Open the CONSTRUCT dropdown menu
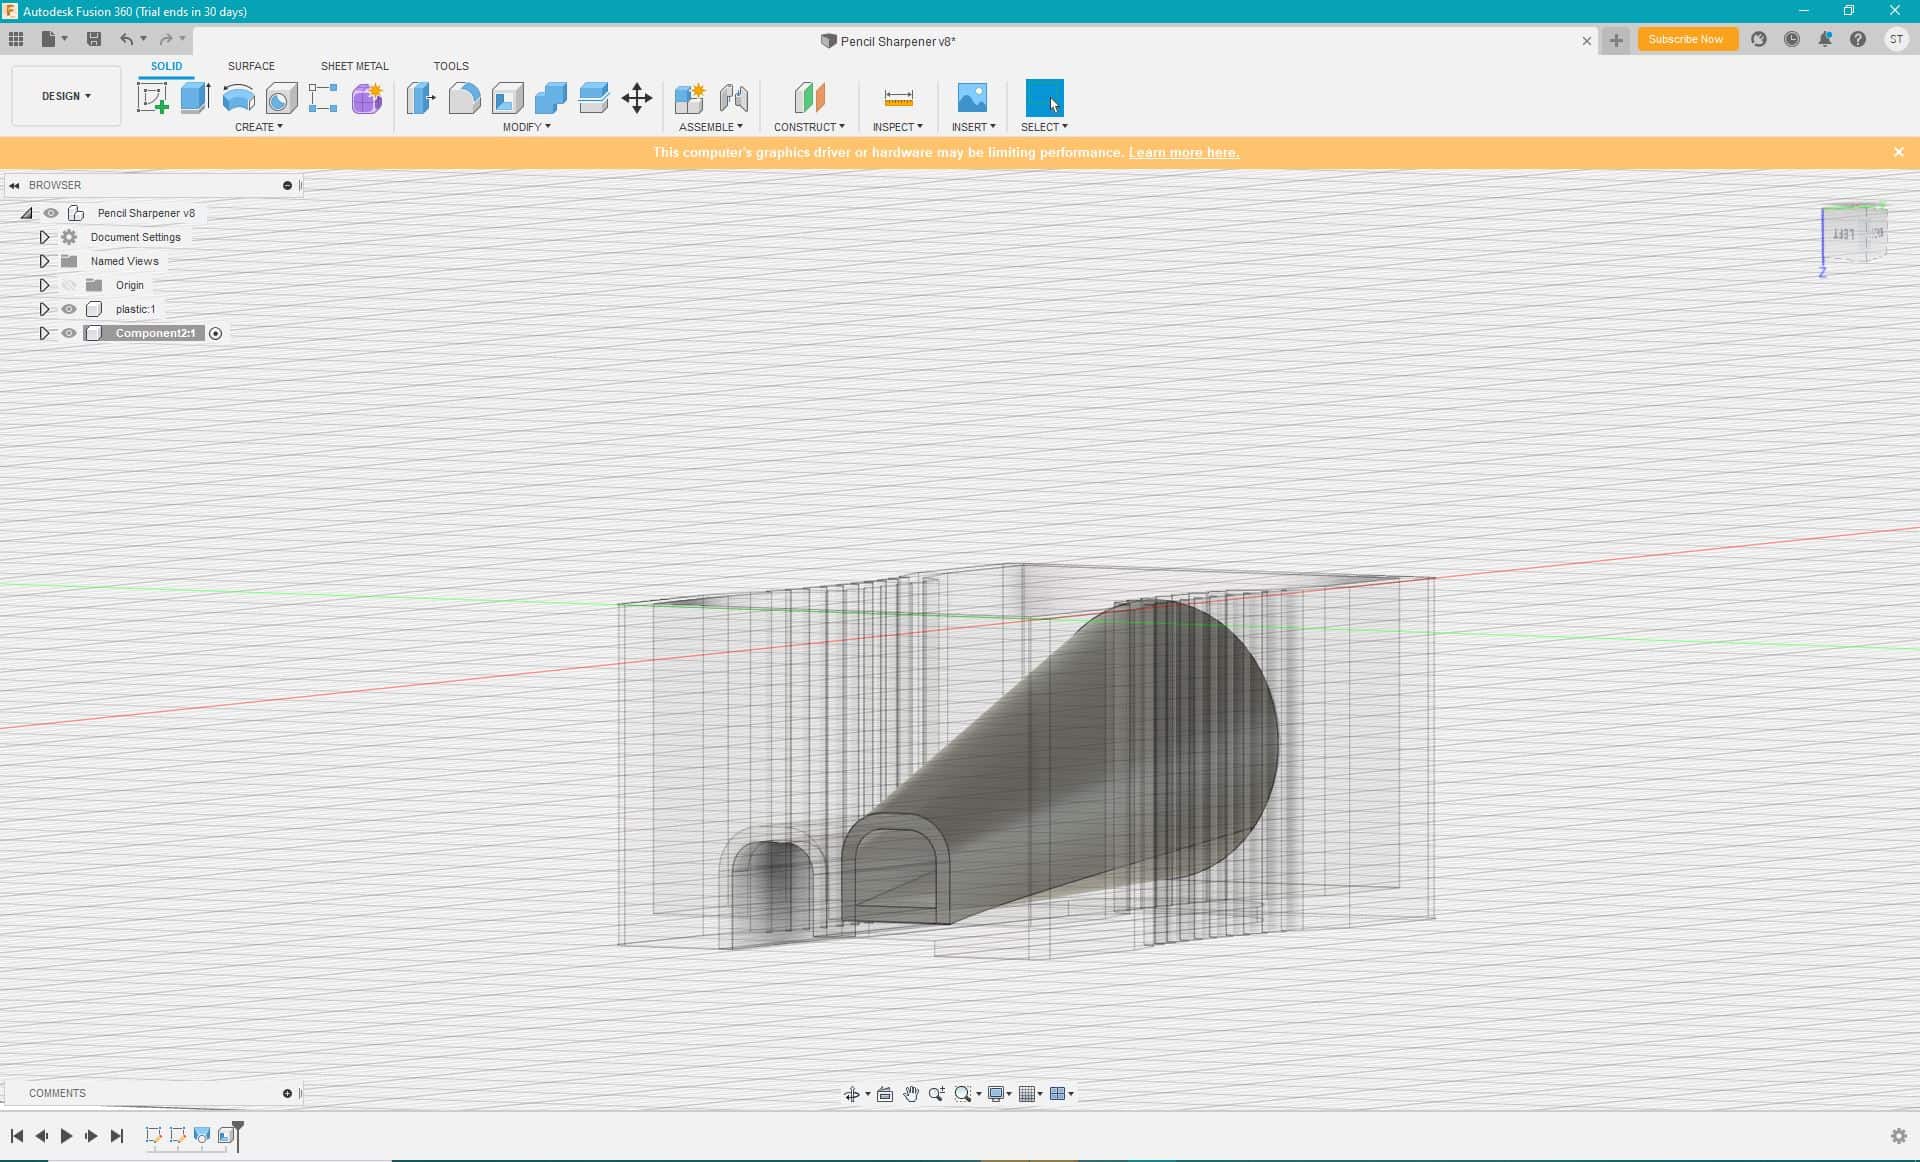Image resolution: width=1920 pixels, height=1162 pixels. [809, 127]
